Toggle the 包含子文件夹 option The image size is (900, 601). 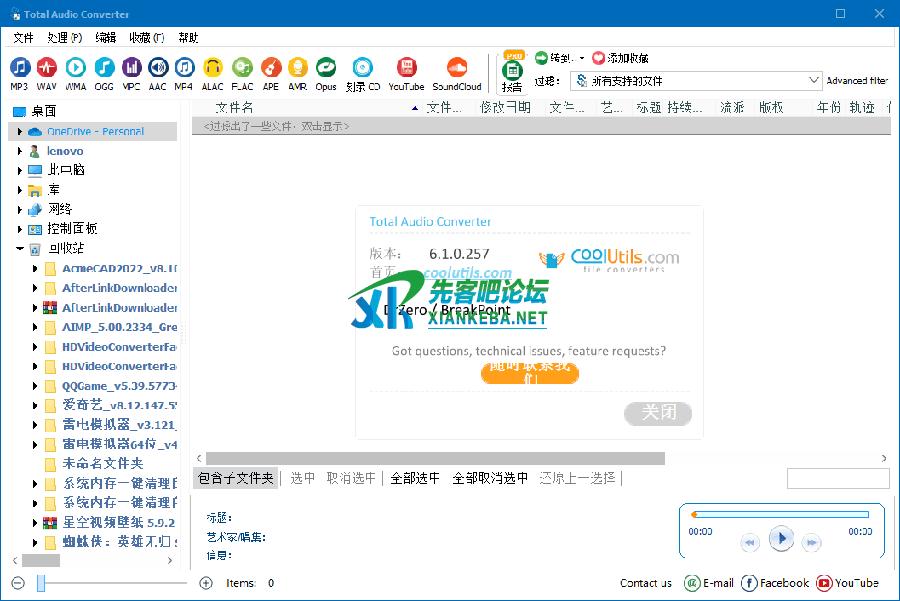(x=235, y=478)
